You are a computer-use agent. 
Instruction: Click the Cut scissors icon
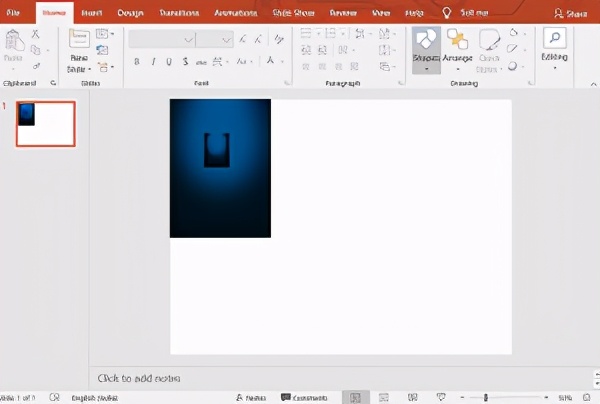[x=36, y=34]
